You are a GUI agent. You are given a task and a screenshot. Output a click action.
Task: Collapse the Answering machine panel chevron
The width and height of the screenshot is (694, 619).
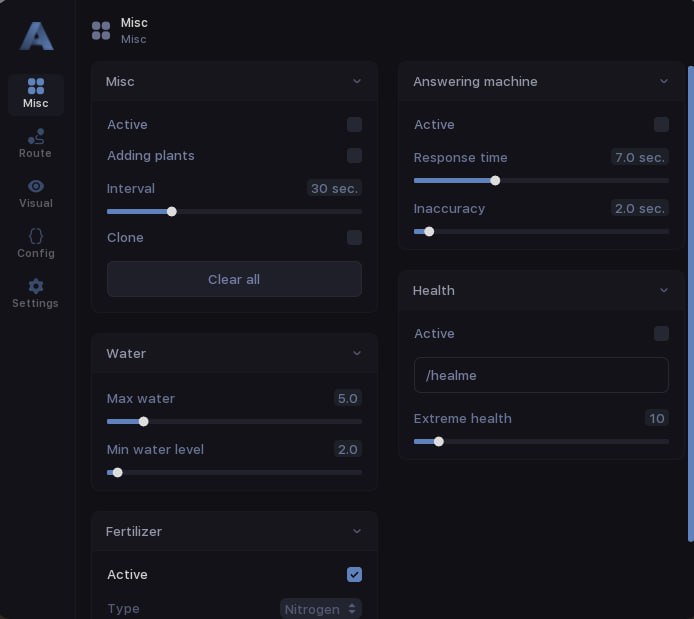tap(664, 82)
